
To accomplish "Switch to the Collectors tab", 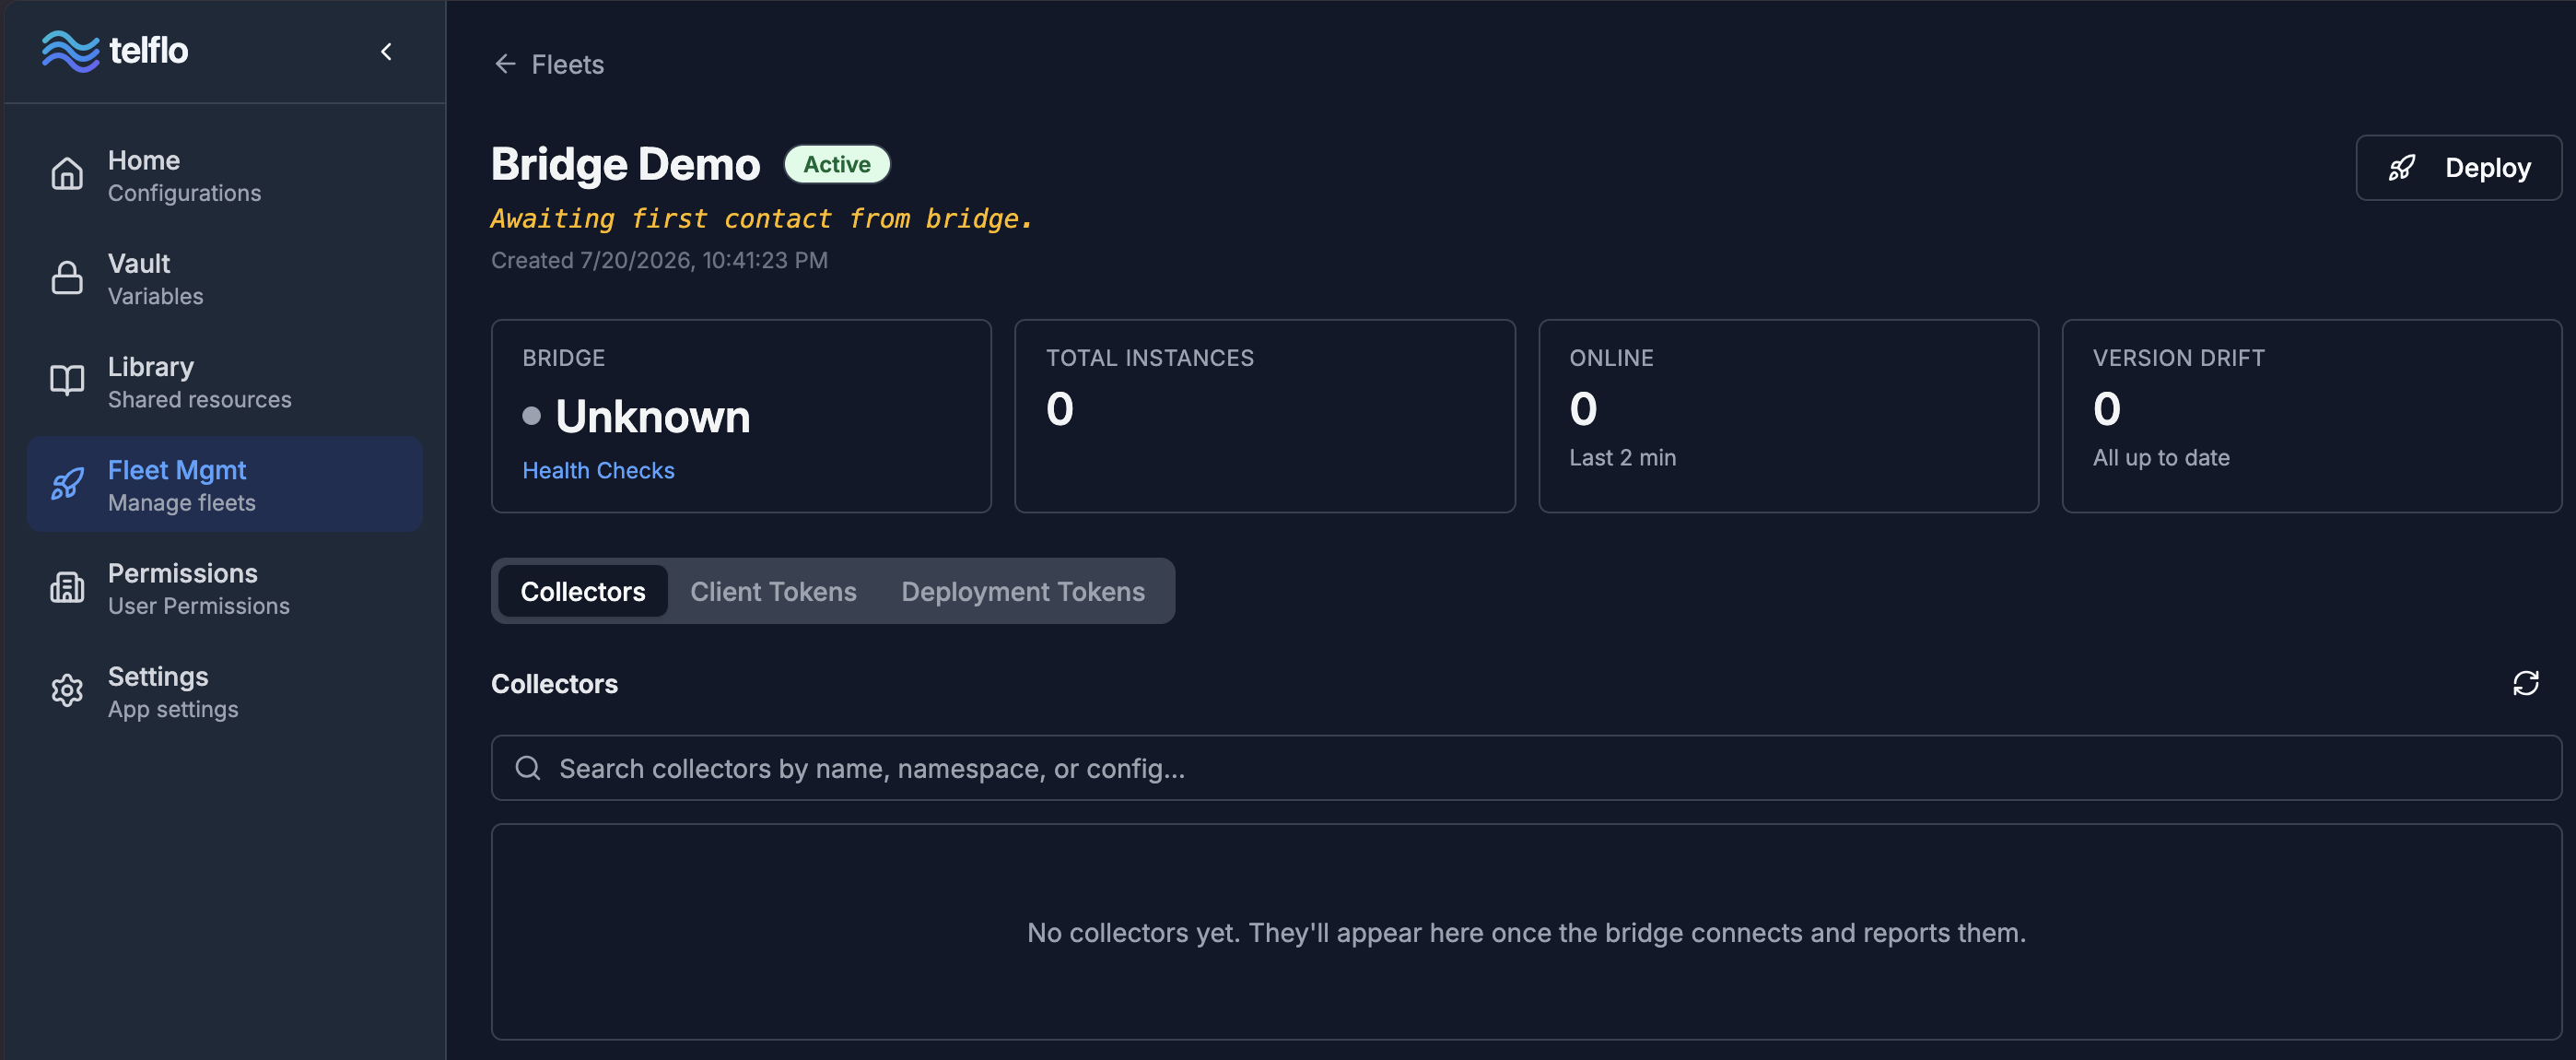I will coord(582,591).
